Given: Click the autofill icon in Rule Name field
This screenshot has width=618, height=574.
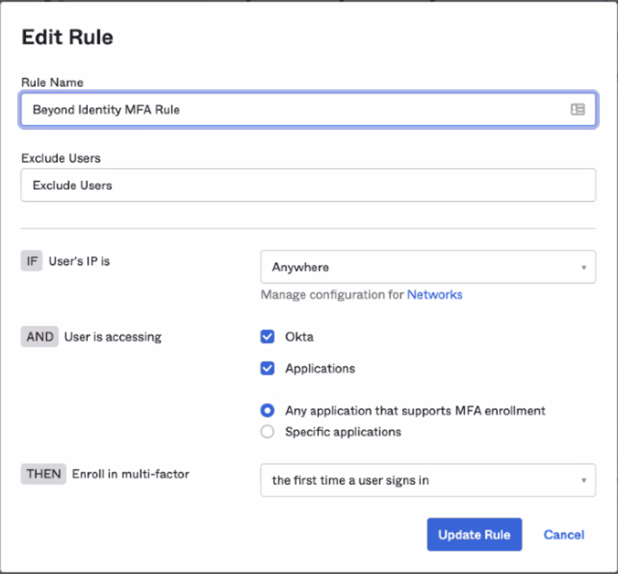Looking at the screenshot, I should coord(577,109).
